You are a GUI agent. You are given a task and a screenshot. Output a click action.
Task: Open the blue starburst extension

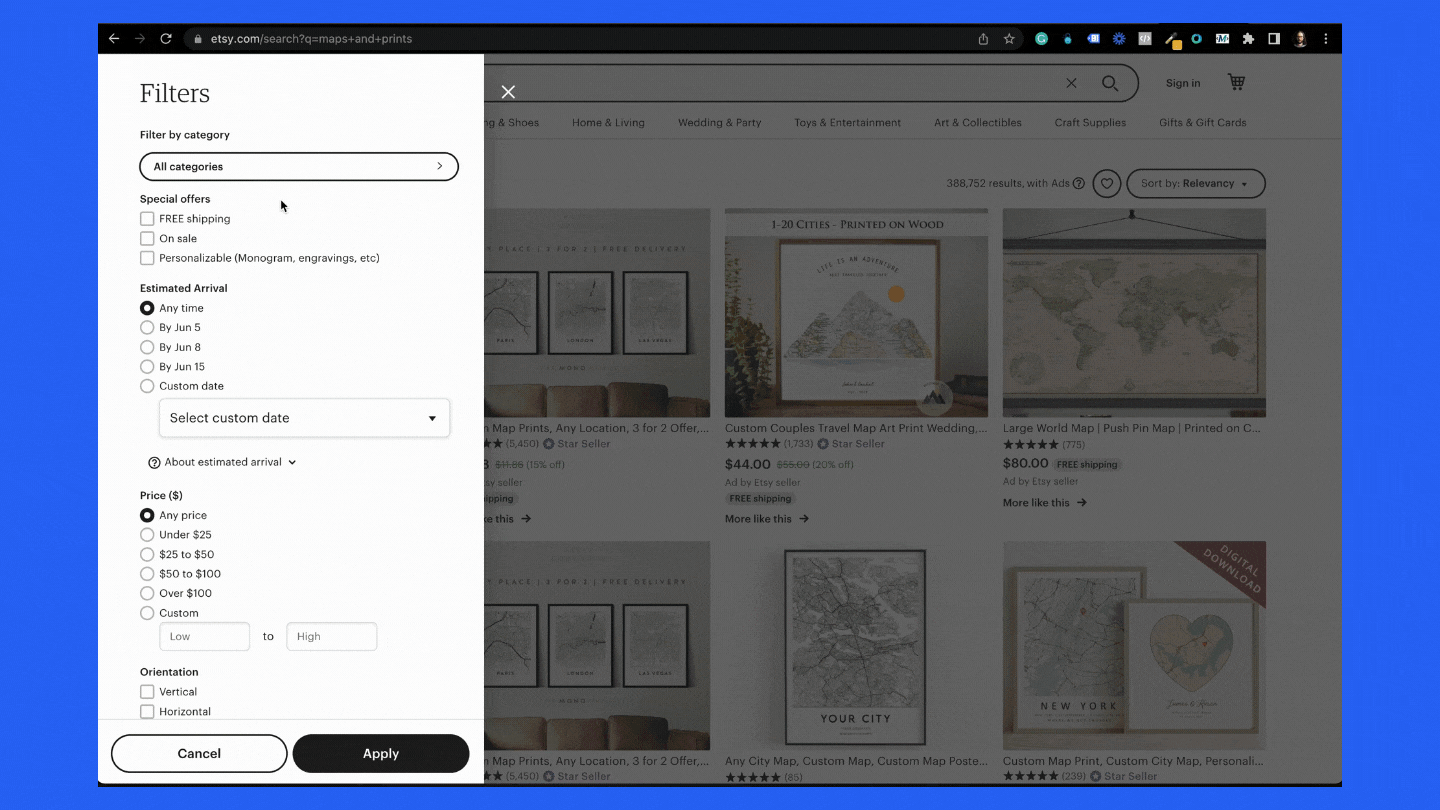(x=1119, y=39)
